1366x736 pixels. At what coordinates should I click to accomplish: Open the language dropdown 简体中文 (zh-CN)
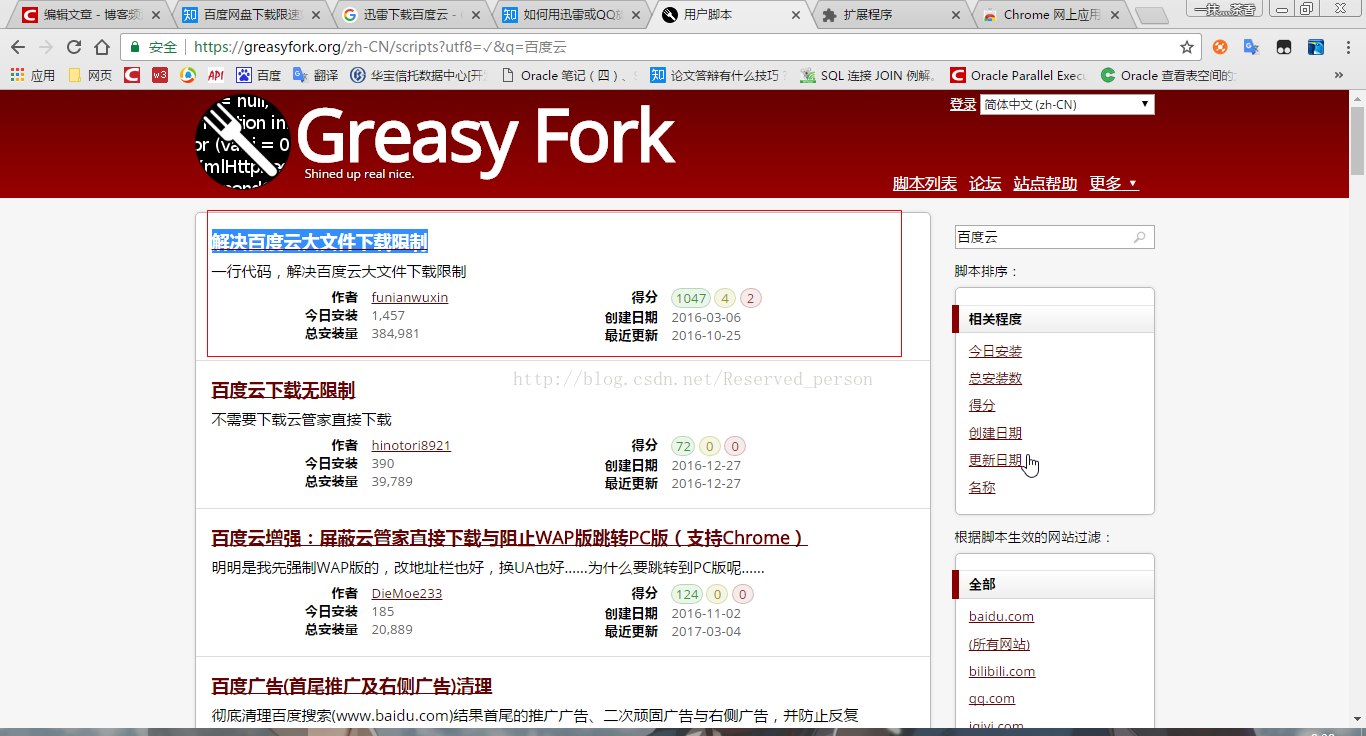[1067, 104]
